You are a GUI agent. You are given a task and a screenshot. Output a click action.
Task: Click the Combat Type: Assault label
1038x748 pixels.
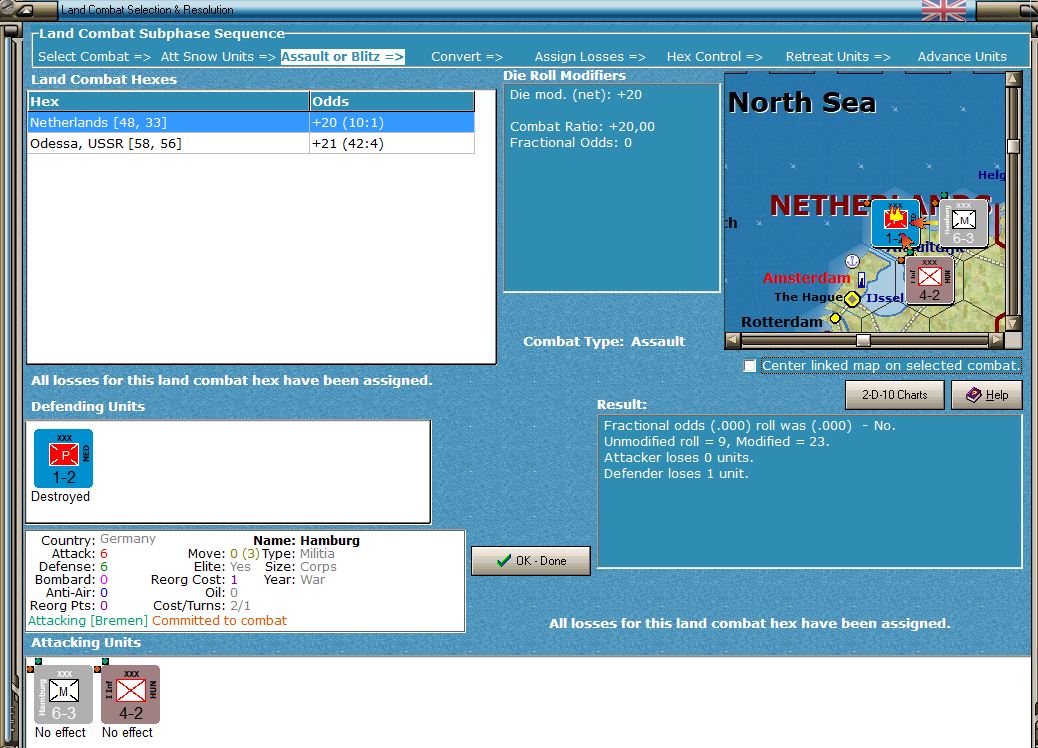click(604, 342)
